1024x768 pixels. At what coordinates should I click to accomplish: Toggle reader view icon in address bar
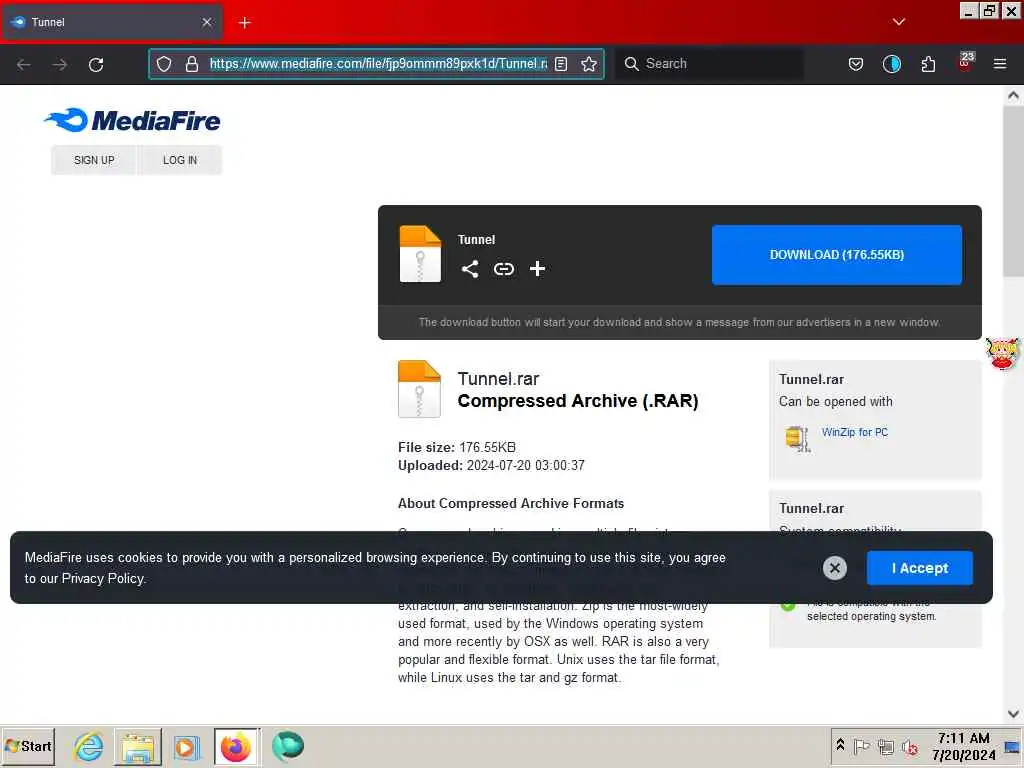coord(561,64)
